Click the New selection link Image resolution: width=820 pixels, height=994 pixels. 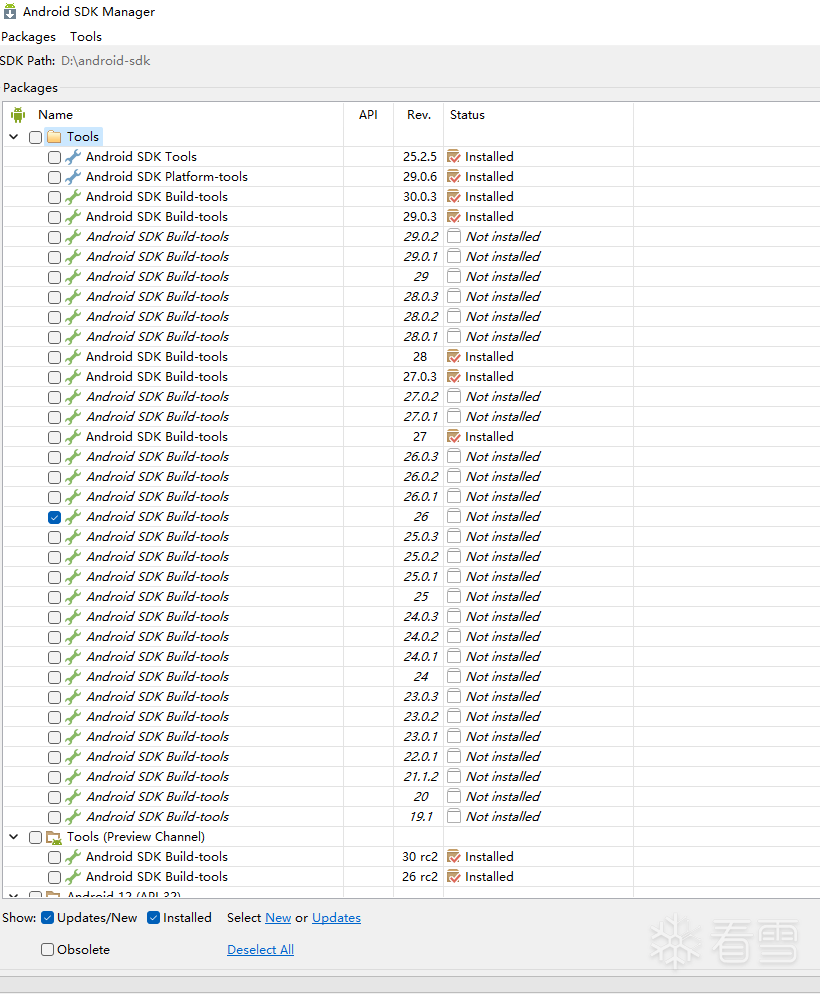(x=278, y=918)
